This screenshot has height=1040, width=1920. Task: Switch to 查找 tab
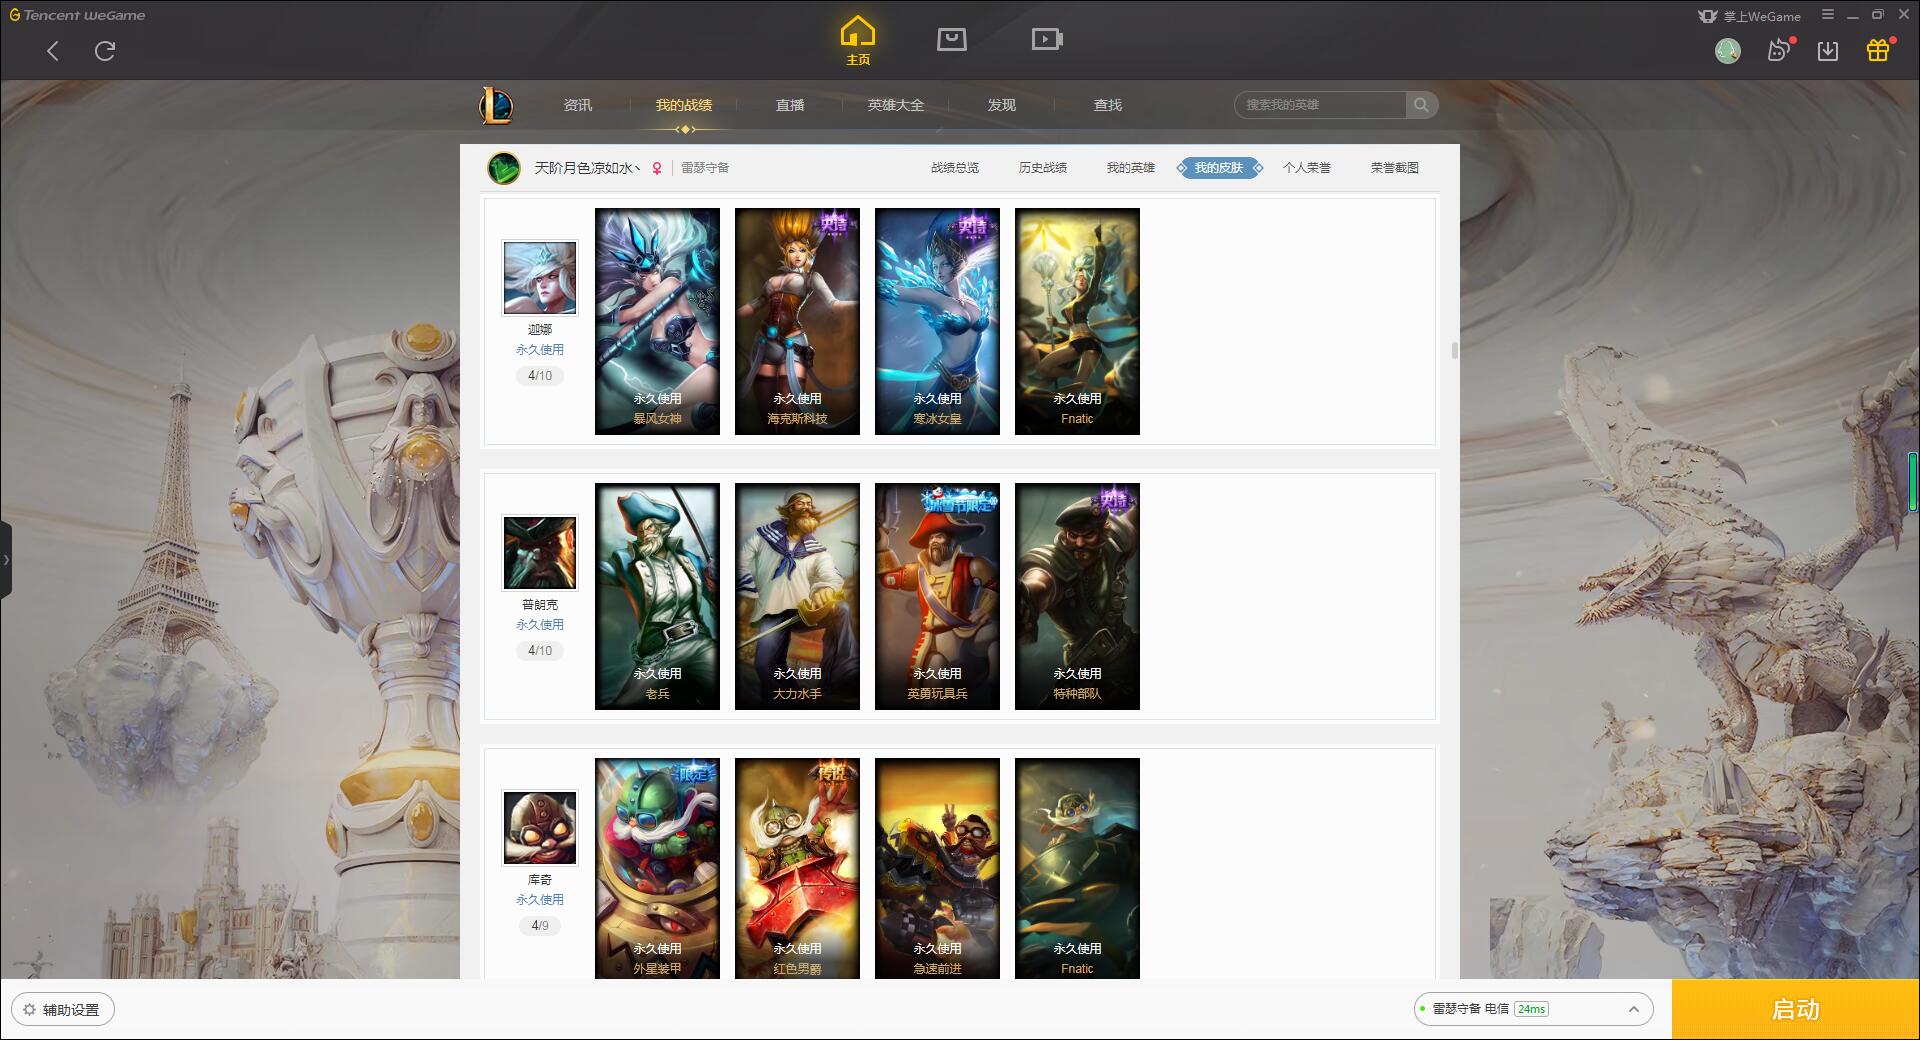coord(1108,105)
